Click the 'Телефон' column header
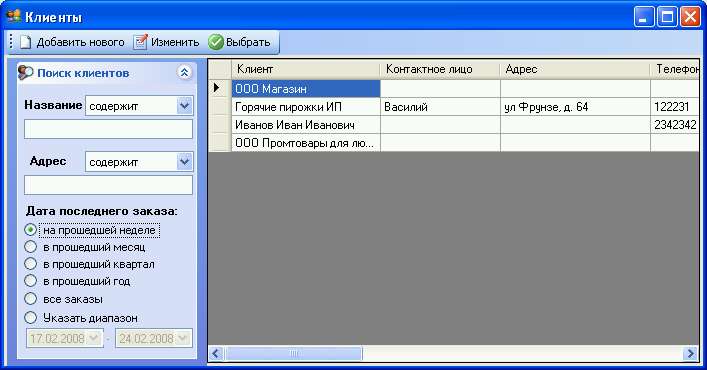707x370 pixels. click(x=675, y=69)
